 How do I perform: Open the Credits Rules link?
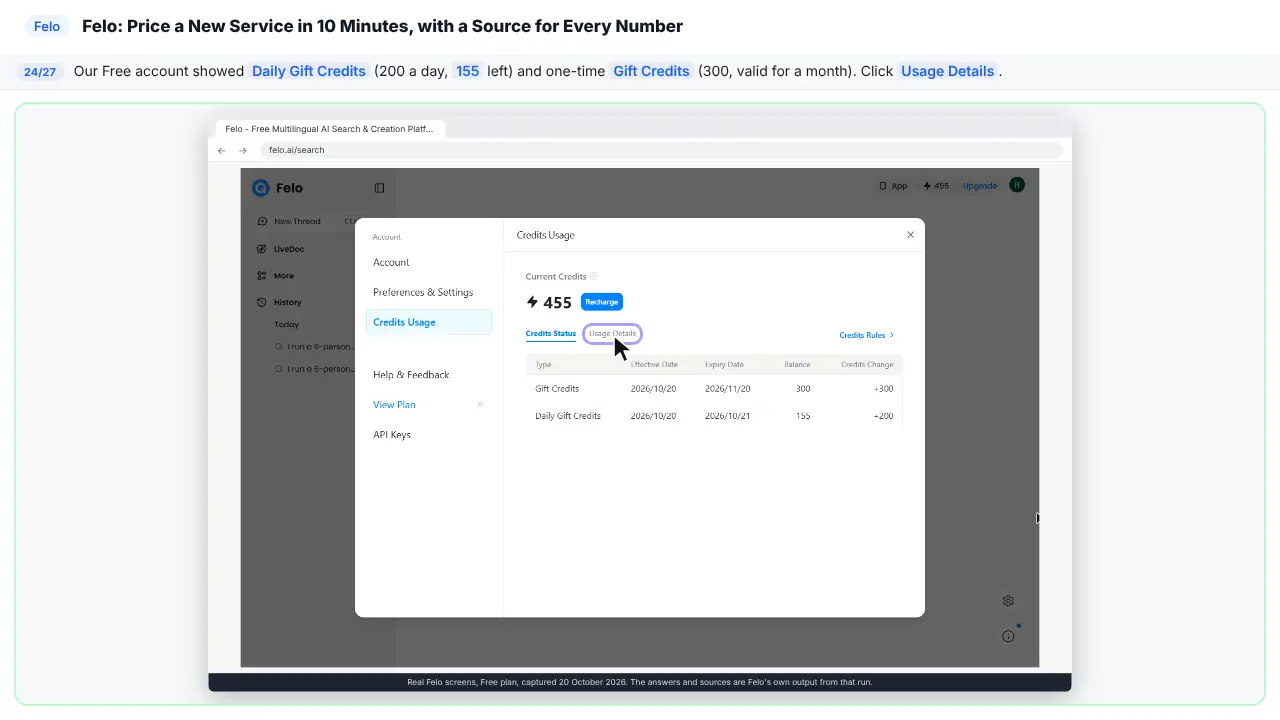[867, 335]
